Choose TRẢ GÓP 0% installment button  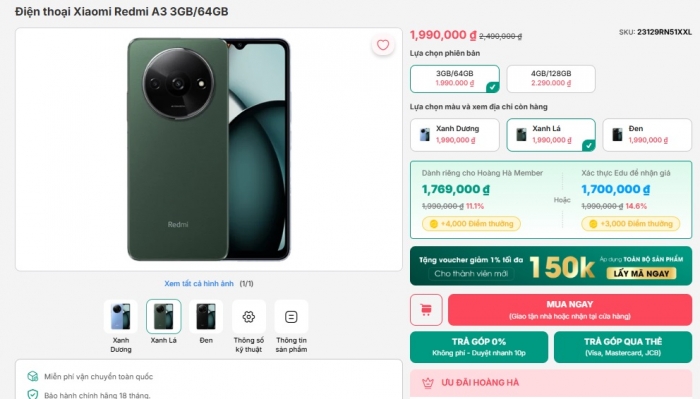[479, 347]
